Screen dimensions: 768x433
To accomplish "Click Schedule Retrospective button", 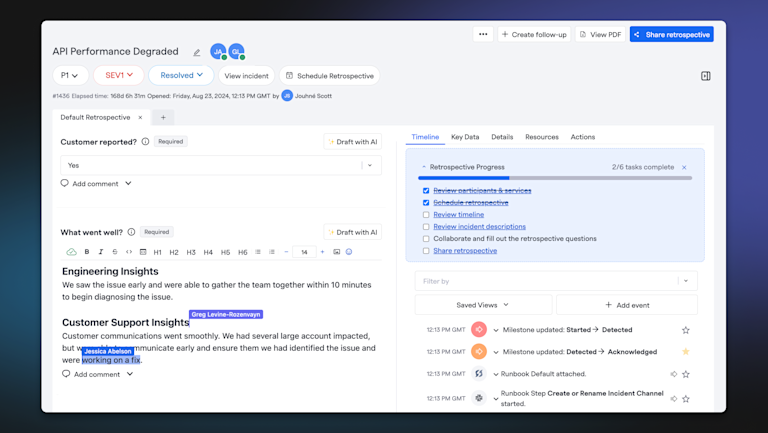I will [x=330, y=76].
